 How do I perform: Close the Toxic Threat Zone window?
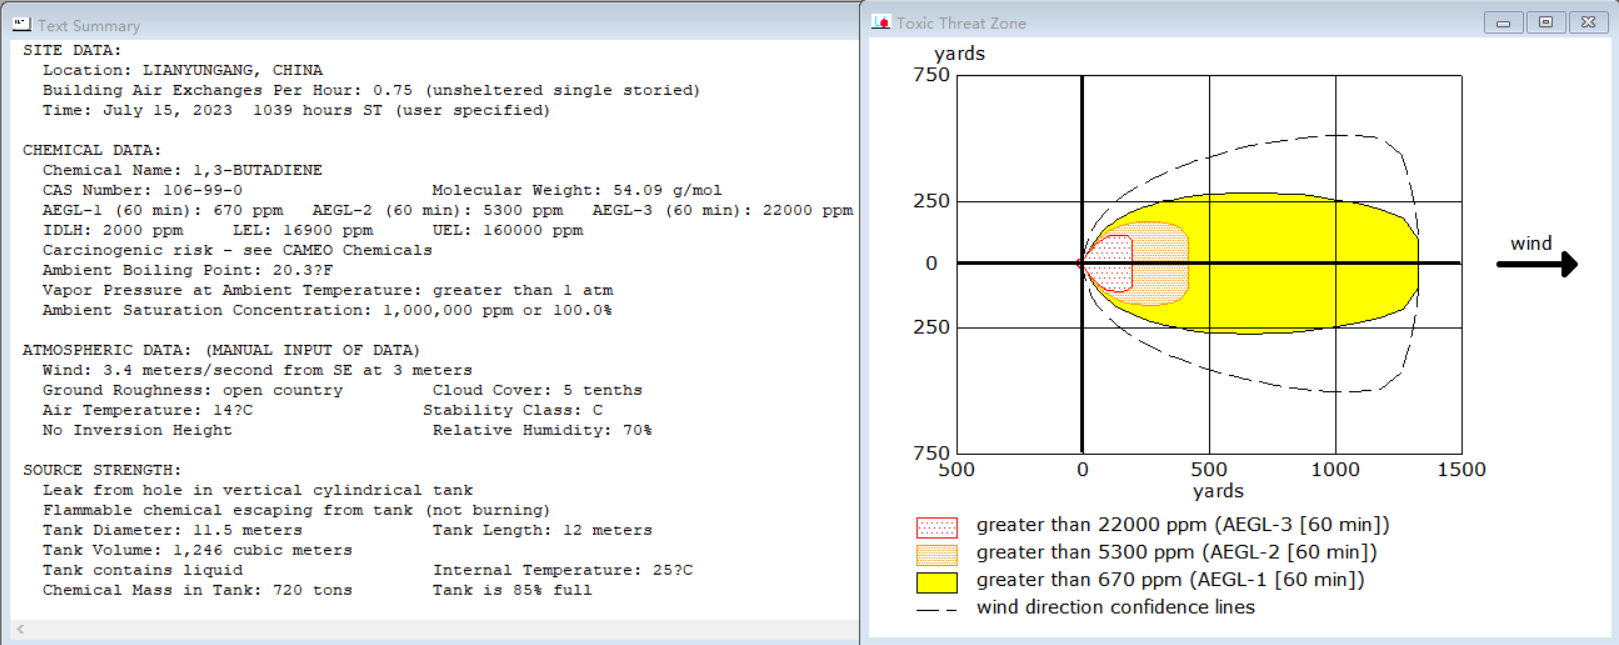coord(1588,22)
